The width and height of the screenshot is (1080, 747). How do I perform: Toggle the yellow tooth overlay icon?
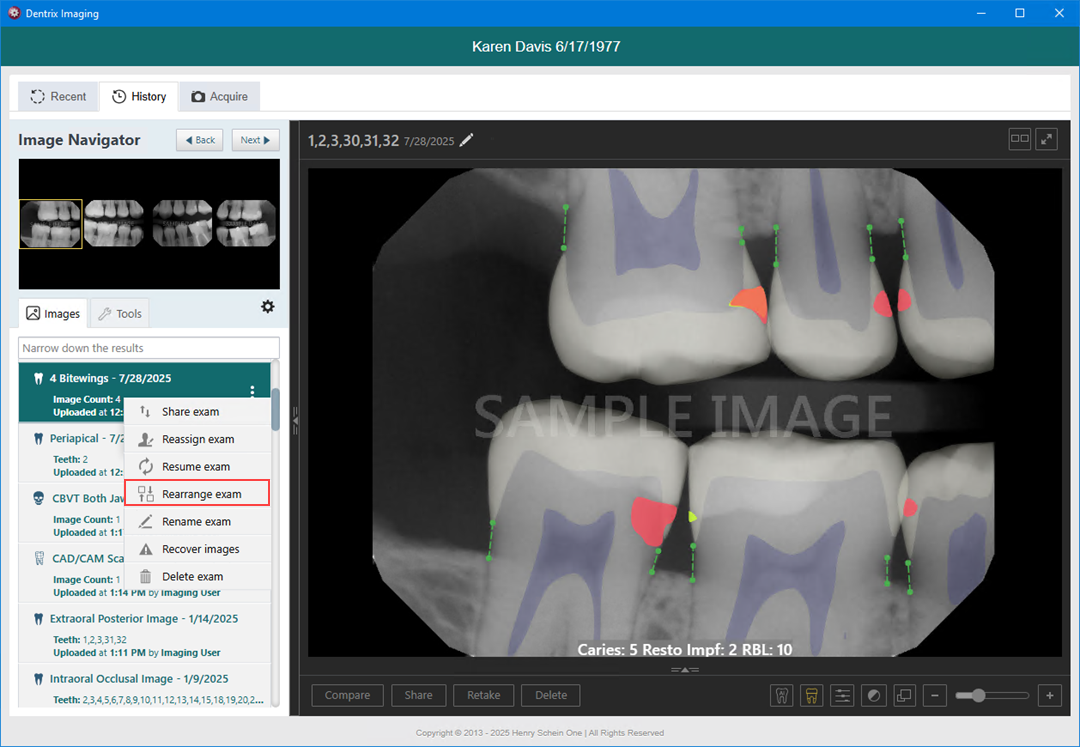(812, 695)
